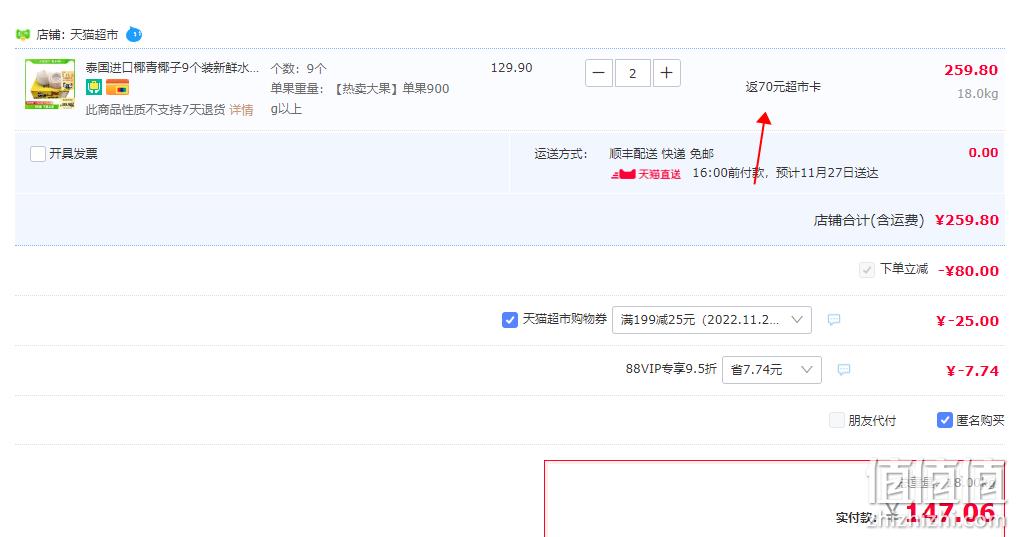This screenshot has height=537, width=1016.
Task: Expand the 省7.74元 discount dropdown
Action: pyautogui.click(x=772, y=370)
